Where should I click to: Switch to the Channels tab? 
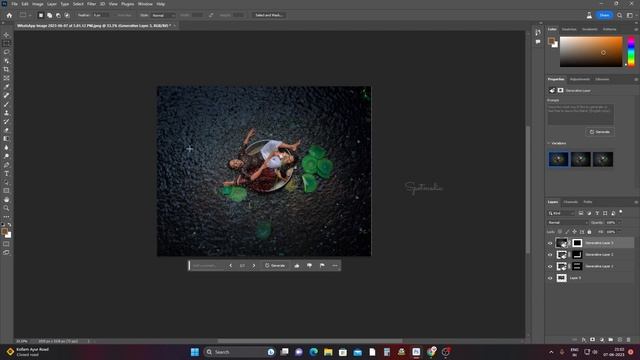pyautogui.click(x=571, y=202)
